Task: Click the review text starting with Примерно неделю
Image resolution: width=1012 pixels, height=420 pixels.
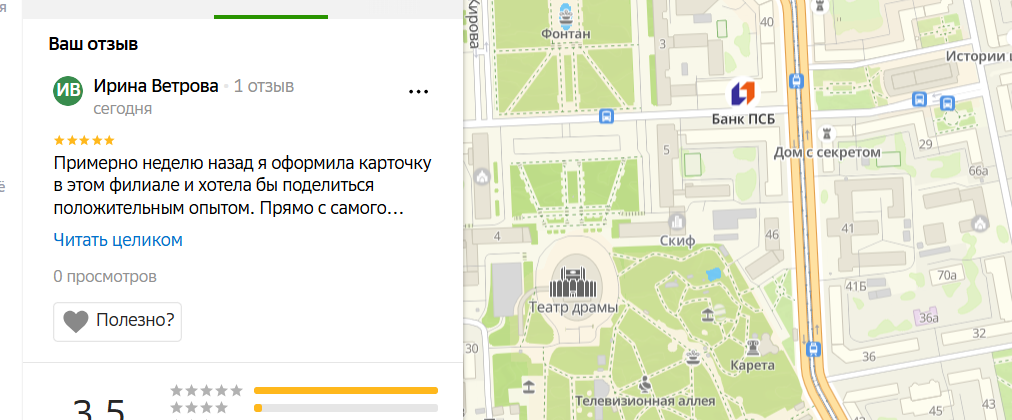Action: 242,185
